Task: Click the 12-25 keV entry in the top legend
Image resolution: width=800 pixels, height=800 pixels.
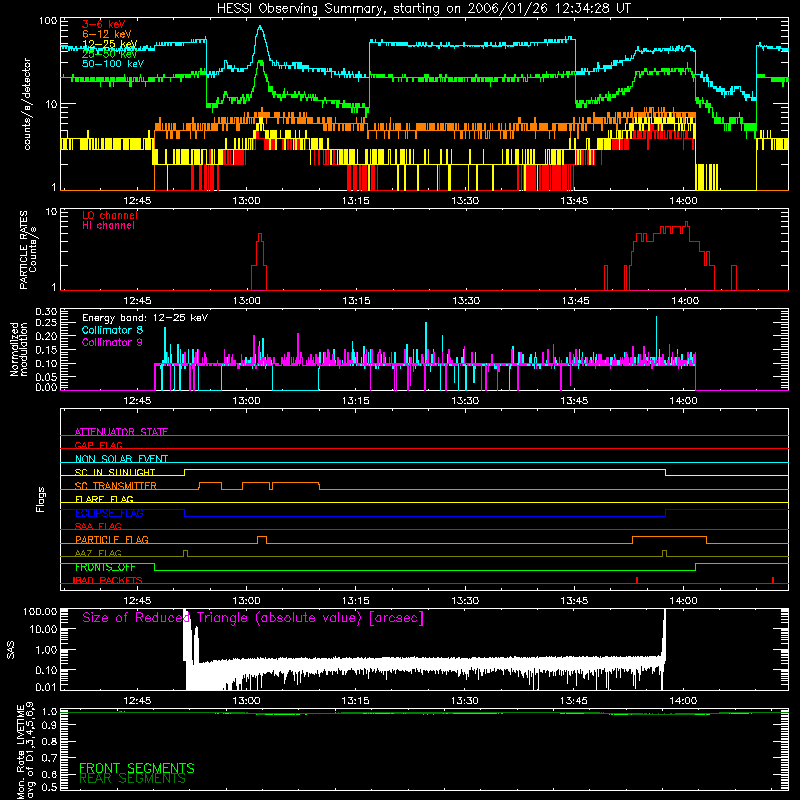Action: (x=110, y=44)
